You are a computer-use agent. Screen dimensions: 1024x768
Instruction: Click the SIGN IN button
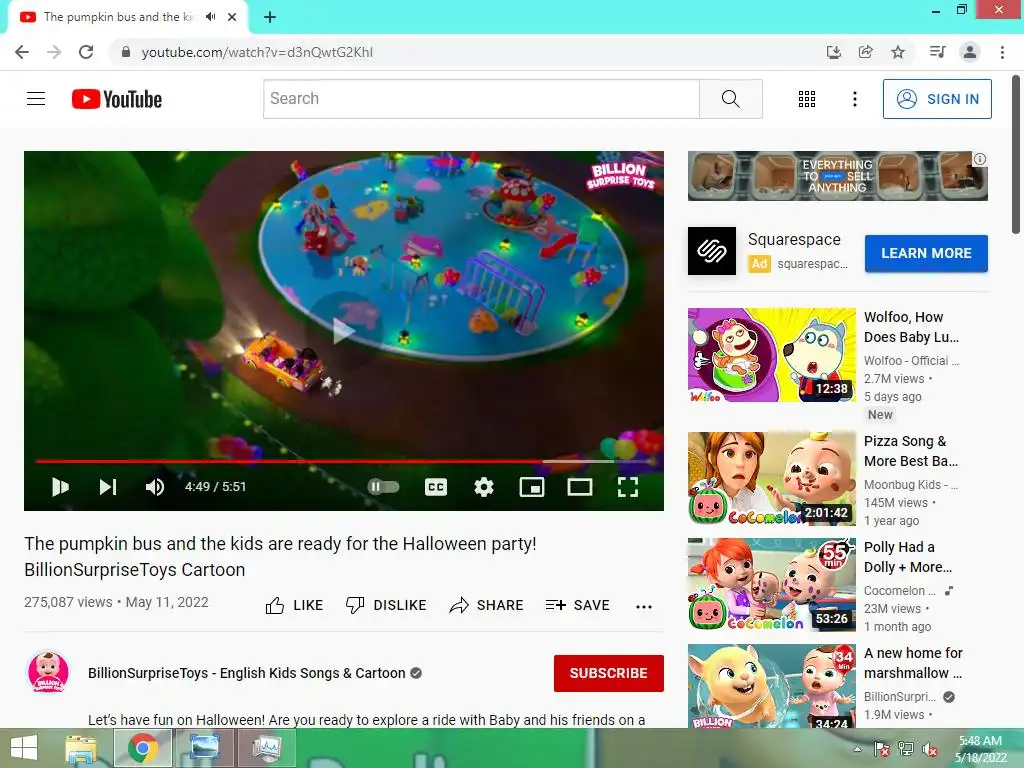[937, 99]
